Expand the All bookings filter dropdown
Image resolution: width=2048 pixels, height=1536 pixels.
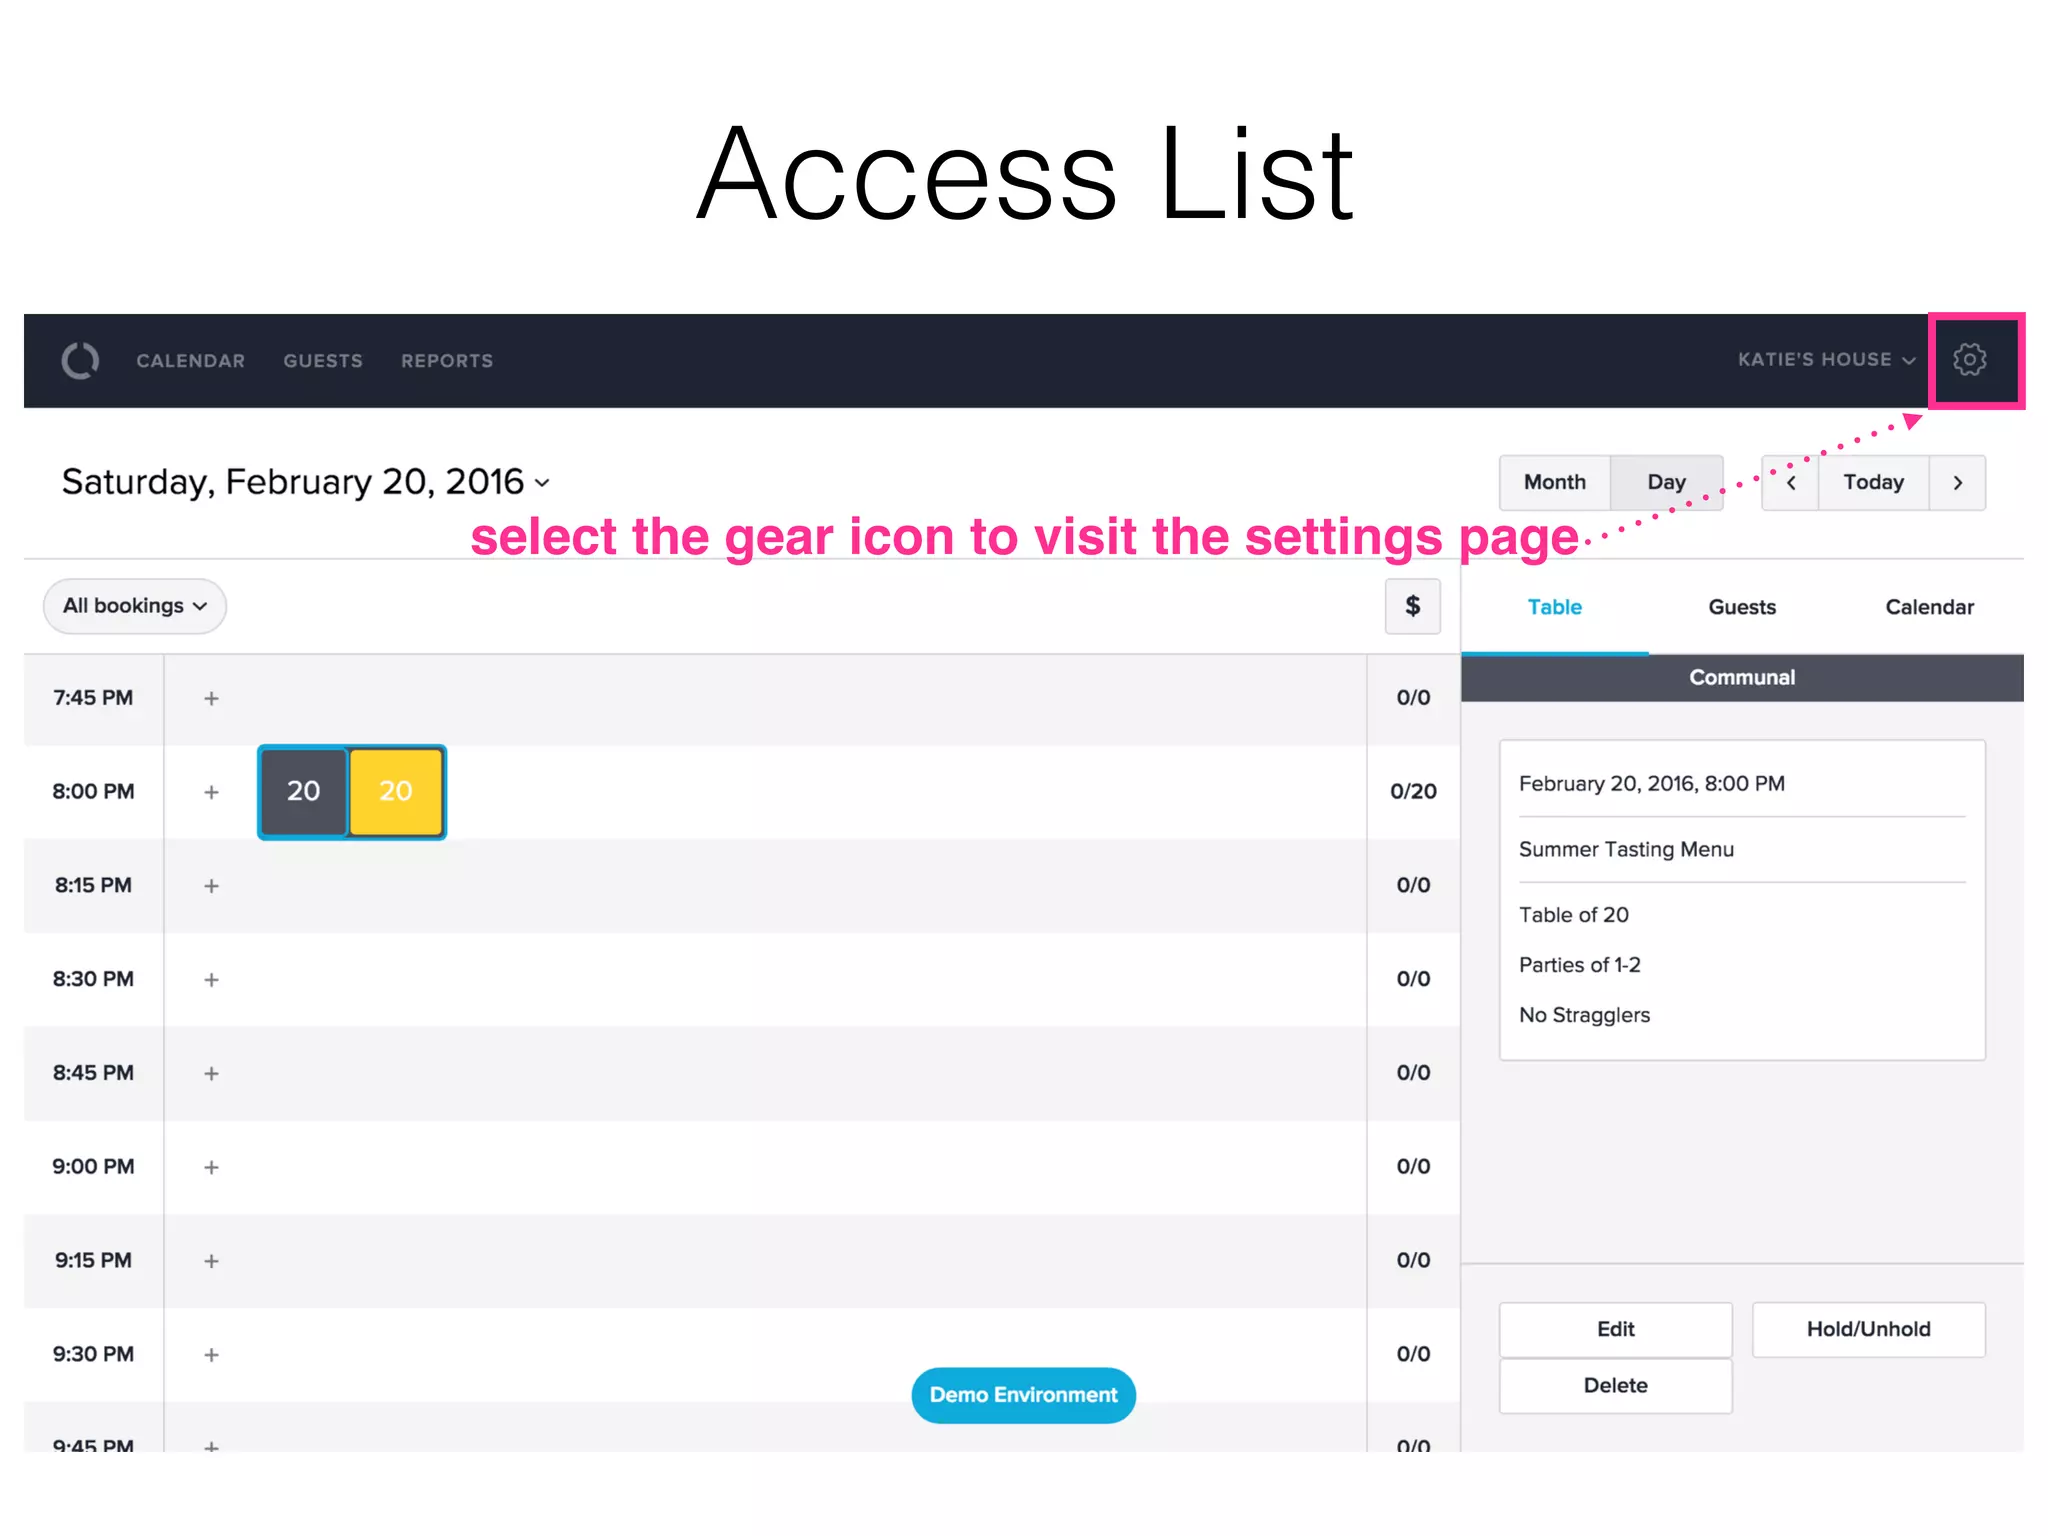click(x=135, y=606)
